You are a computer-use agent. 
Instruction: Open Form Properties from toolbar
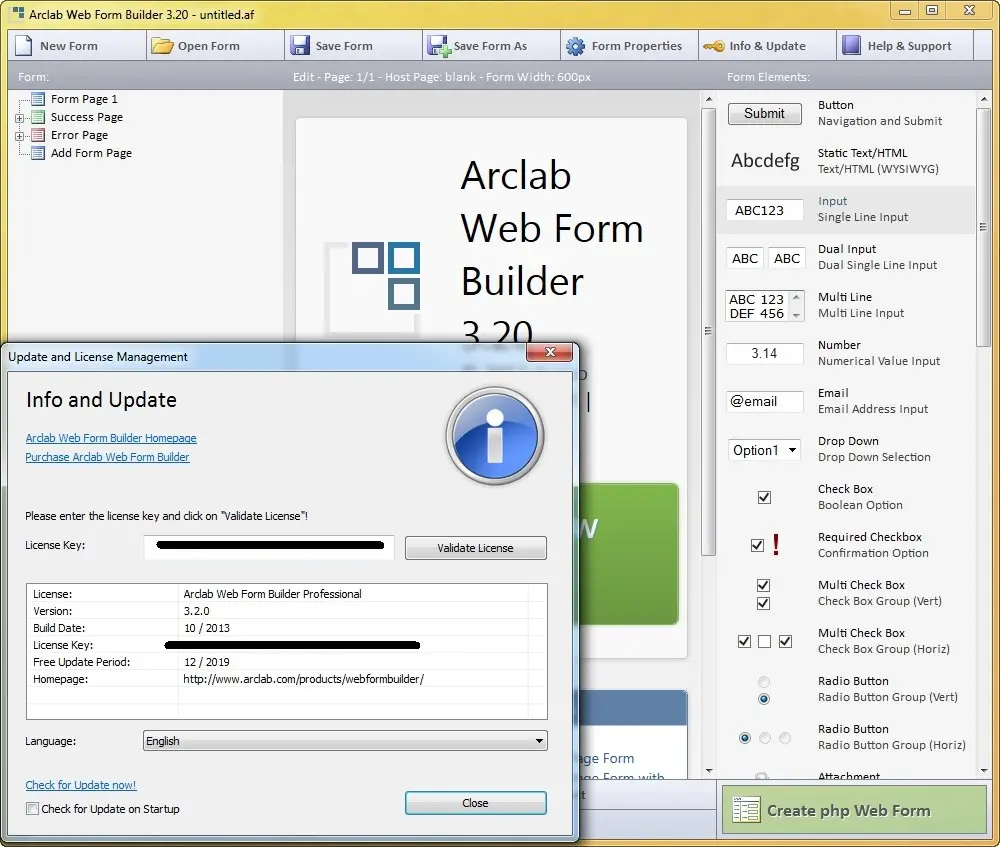point(629,45)
